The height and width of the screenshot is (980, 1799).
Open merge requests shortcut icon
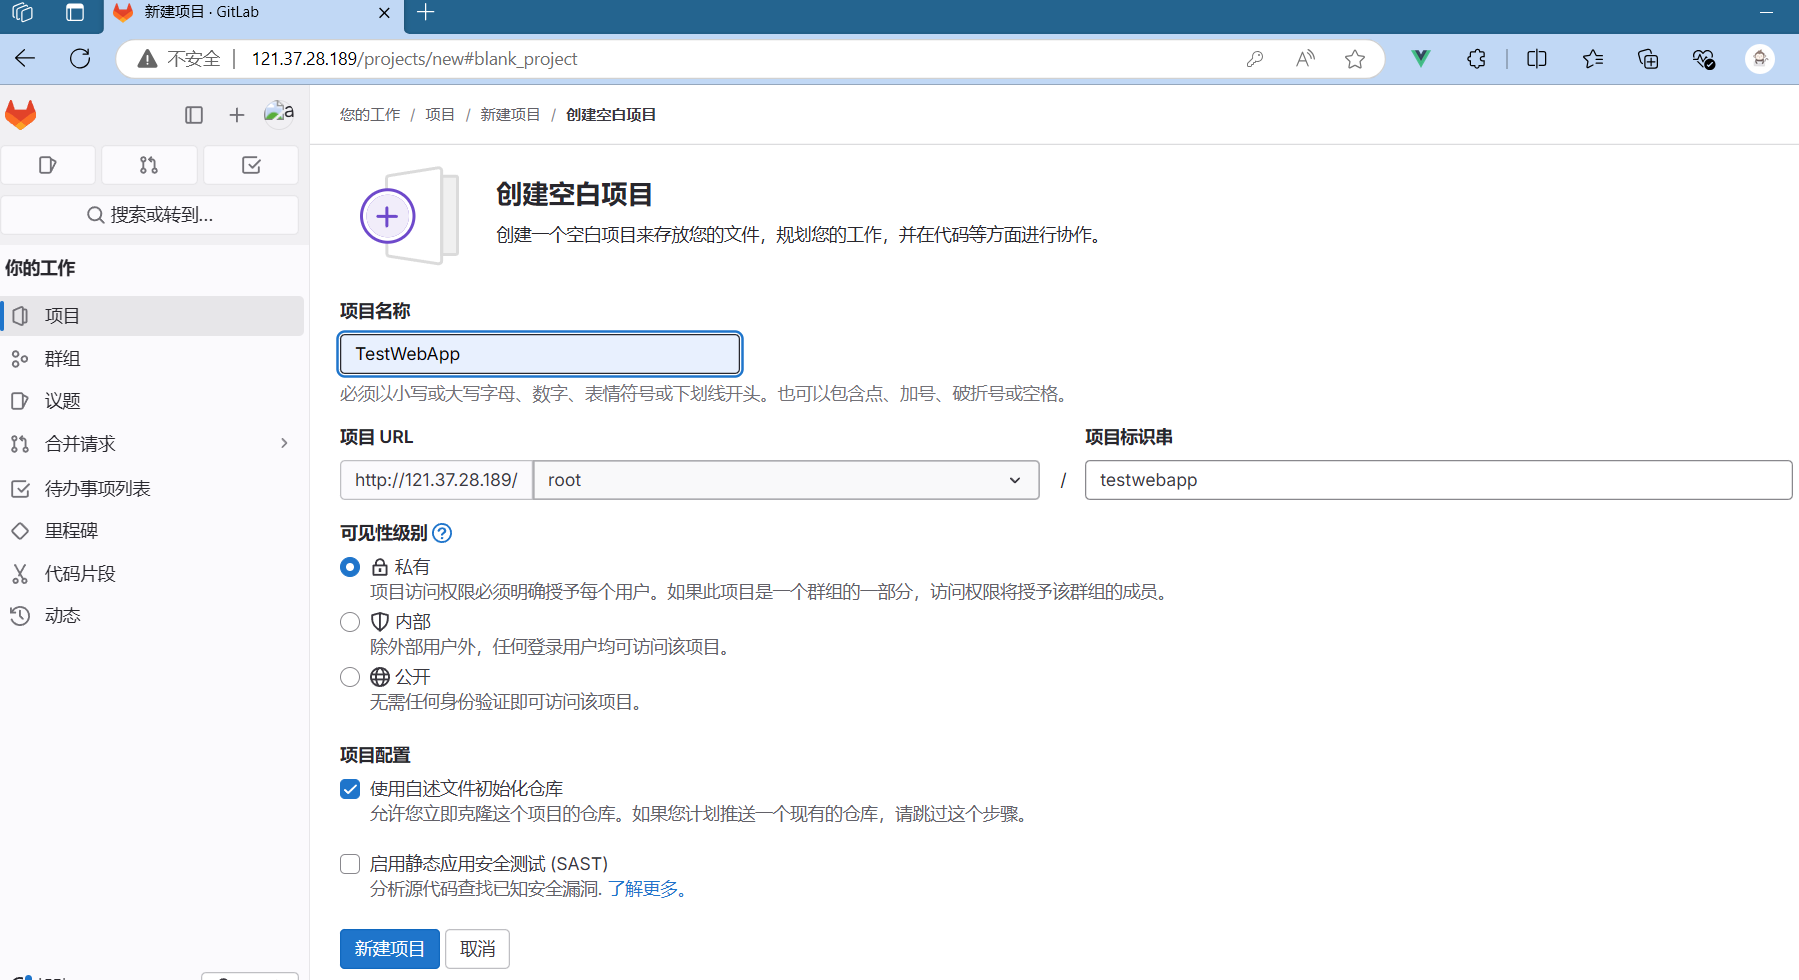coord(149,165)
